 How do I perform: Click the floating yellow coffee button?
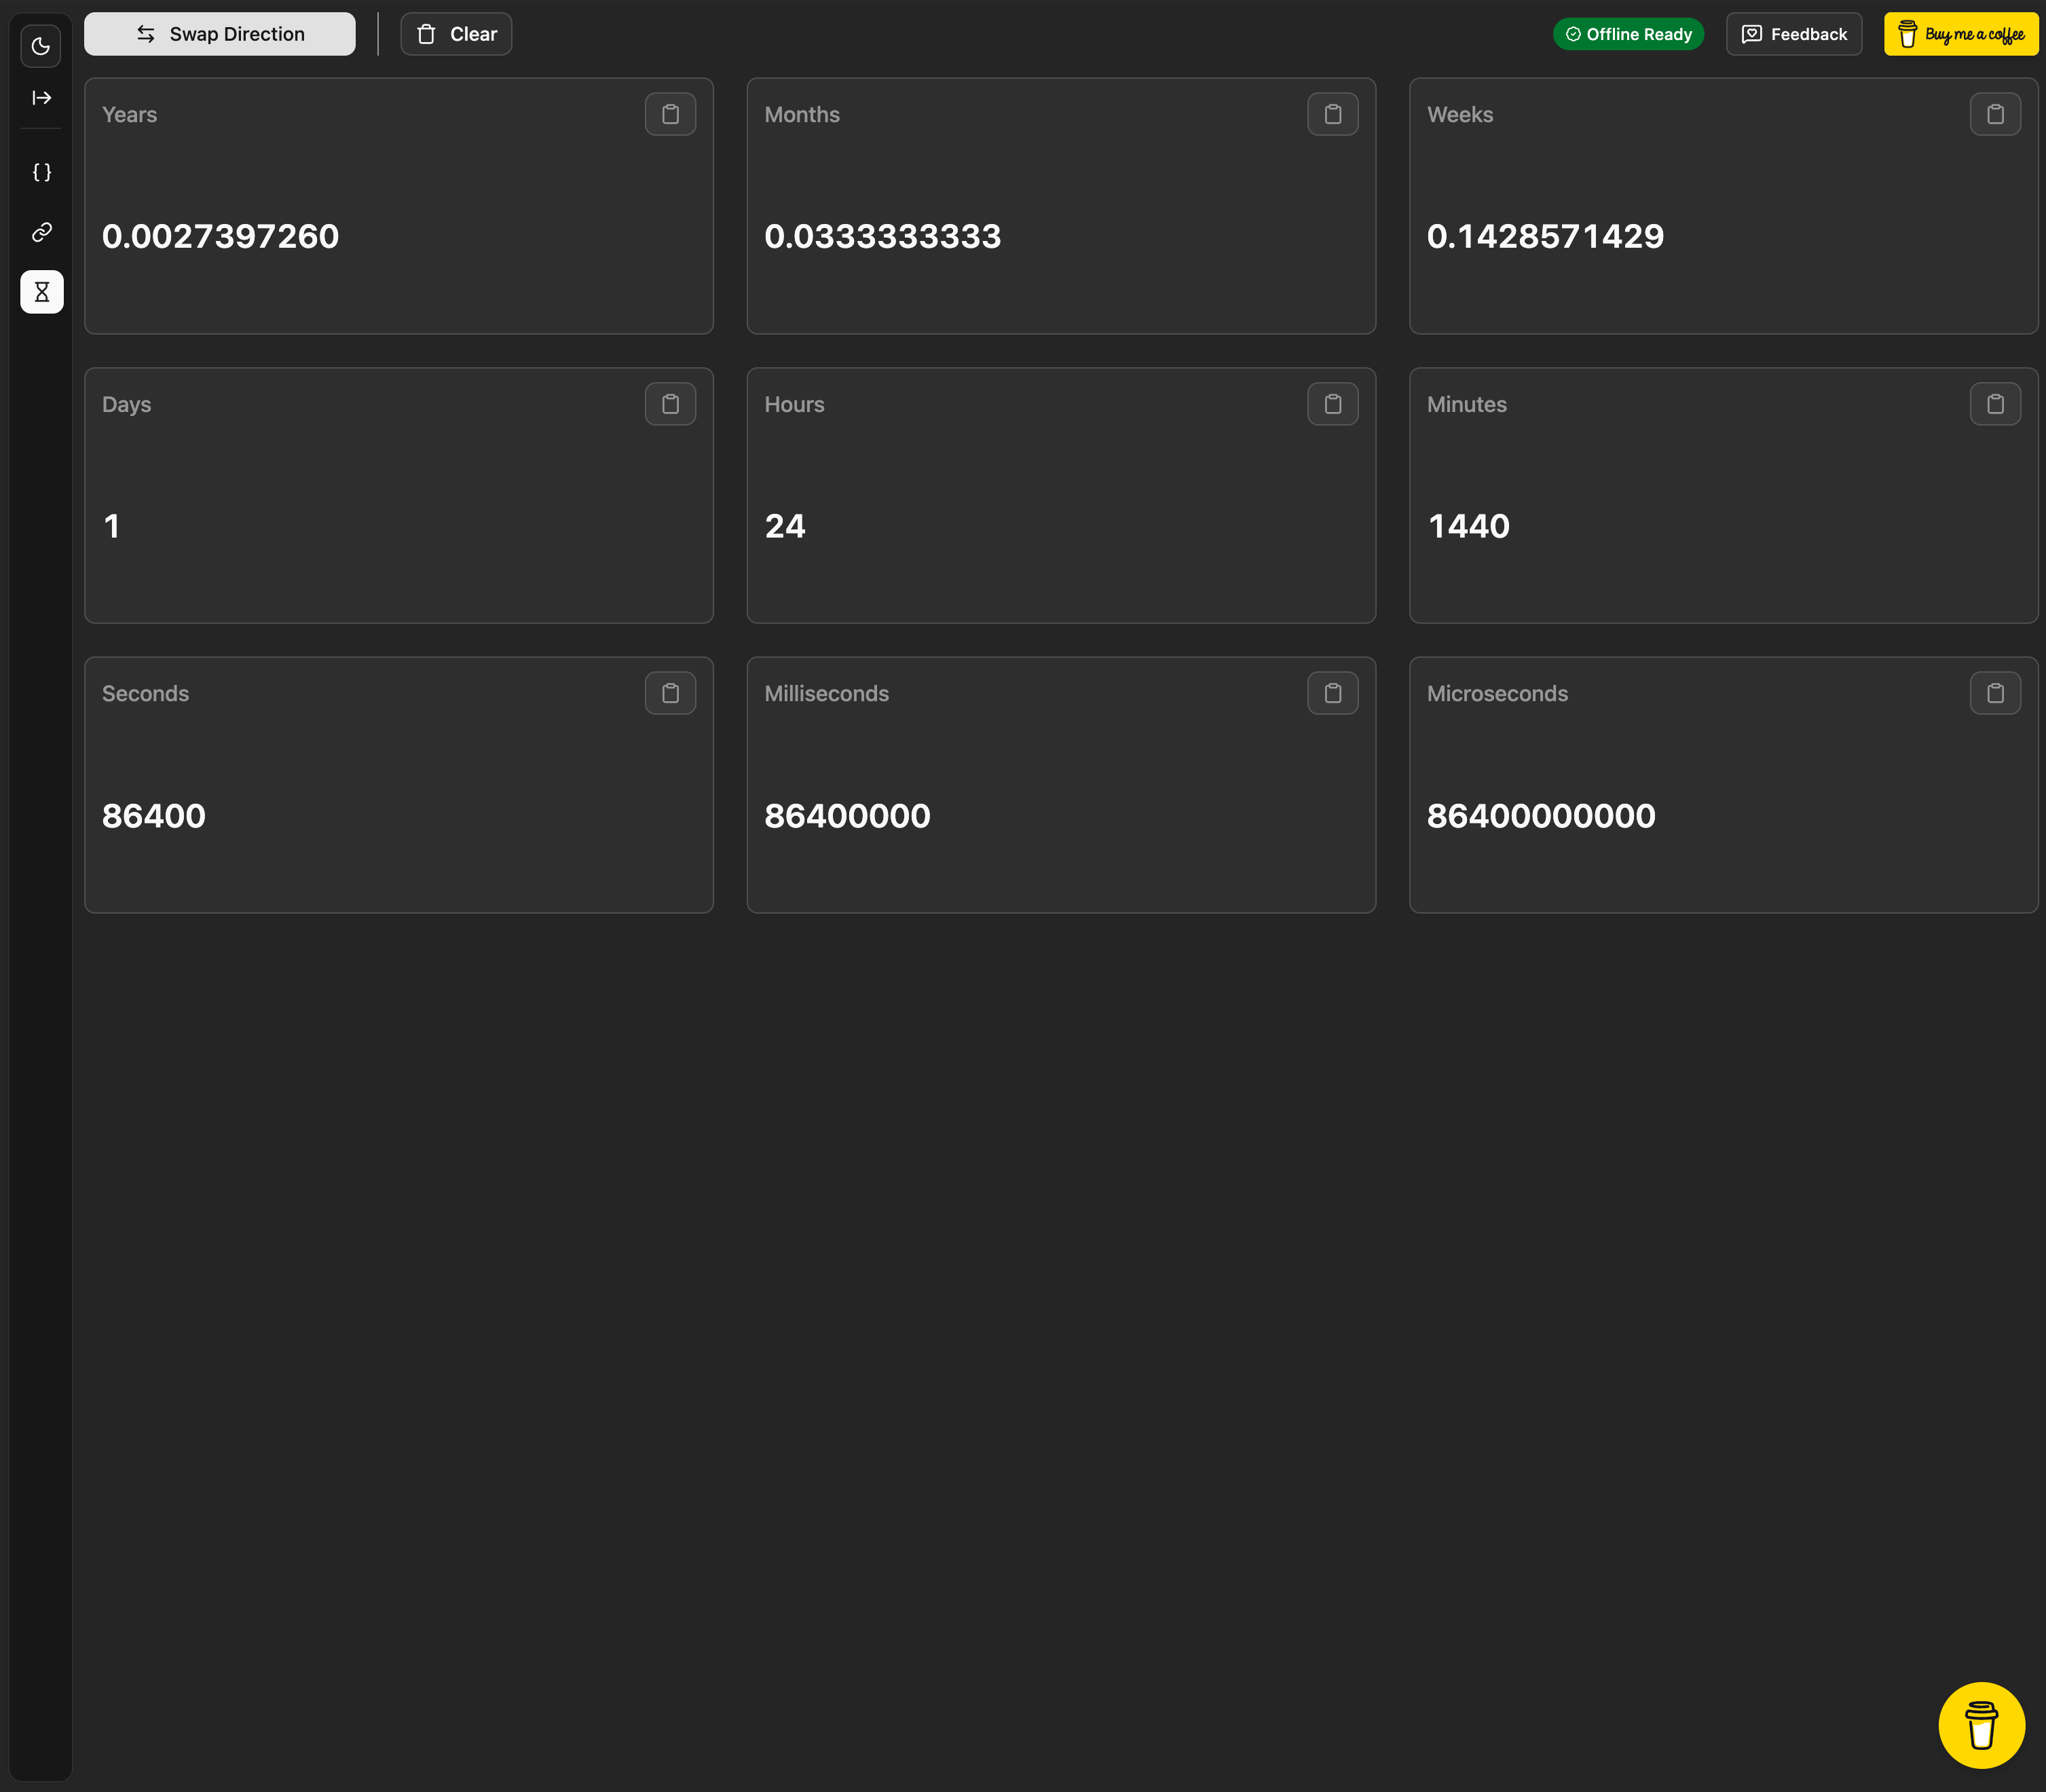click(x=1982, y=1725)
